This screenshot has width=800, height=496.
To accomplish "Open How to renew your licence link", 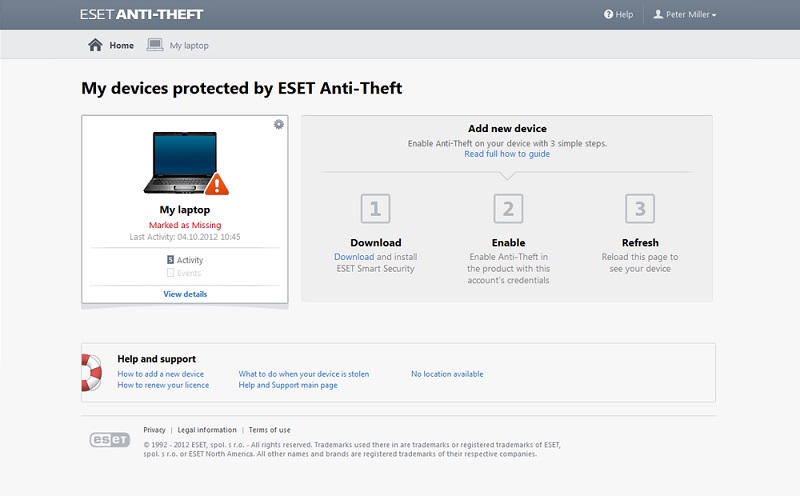I will click(x=163, y=385).
